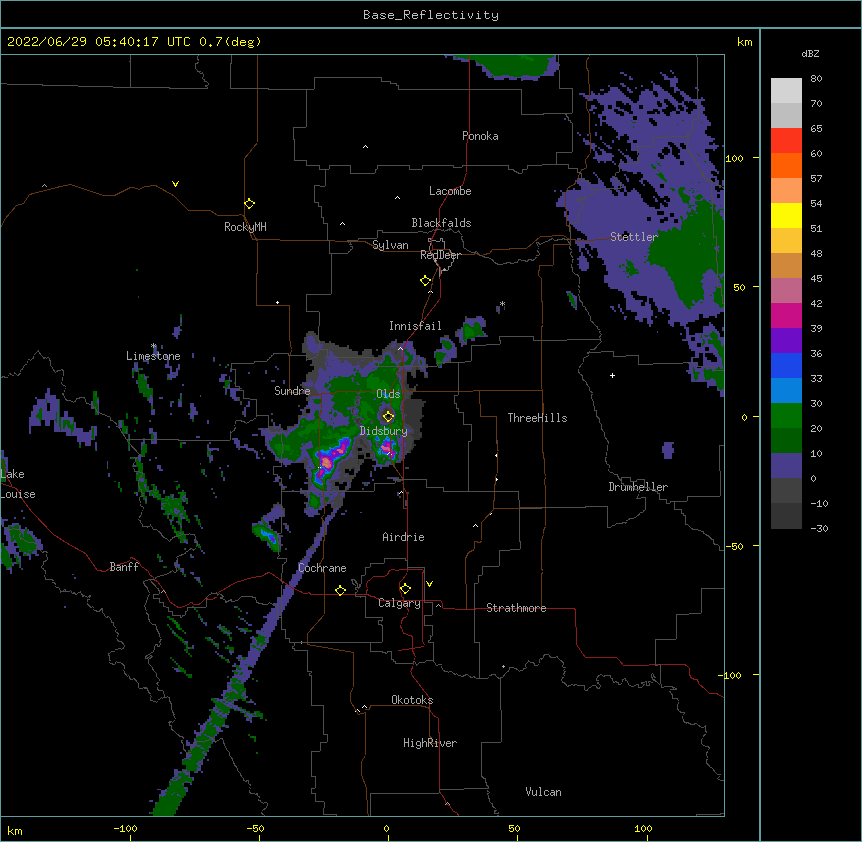Viewport: 862px width, 842px height.
Task: Click the Limestone label on the map
Action: pos(153,356)
